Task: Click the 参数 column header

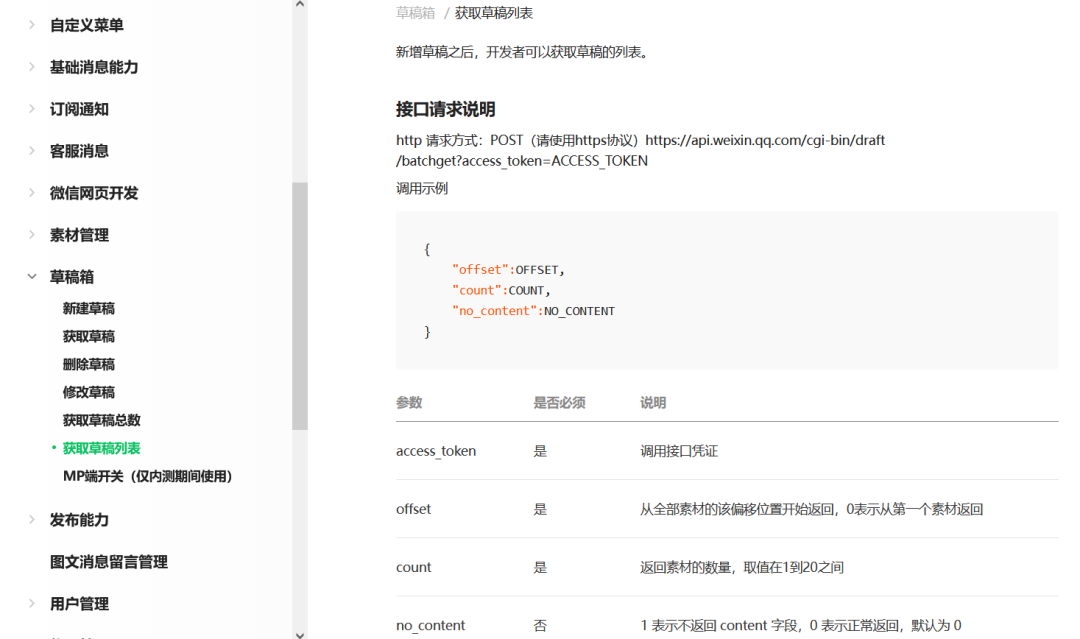Action: click(x=409, y=403)
